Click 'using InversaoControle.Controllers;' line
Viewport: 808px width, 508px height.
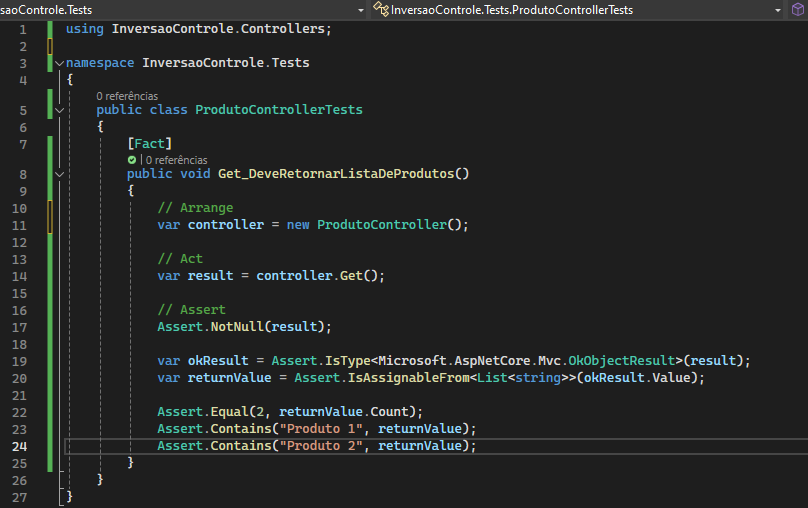[x=198, y=29]
